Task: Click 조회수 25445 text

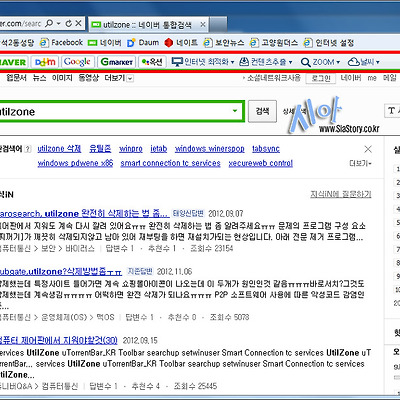Action: tap(195, 386)
